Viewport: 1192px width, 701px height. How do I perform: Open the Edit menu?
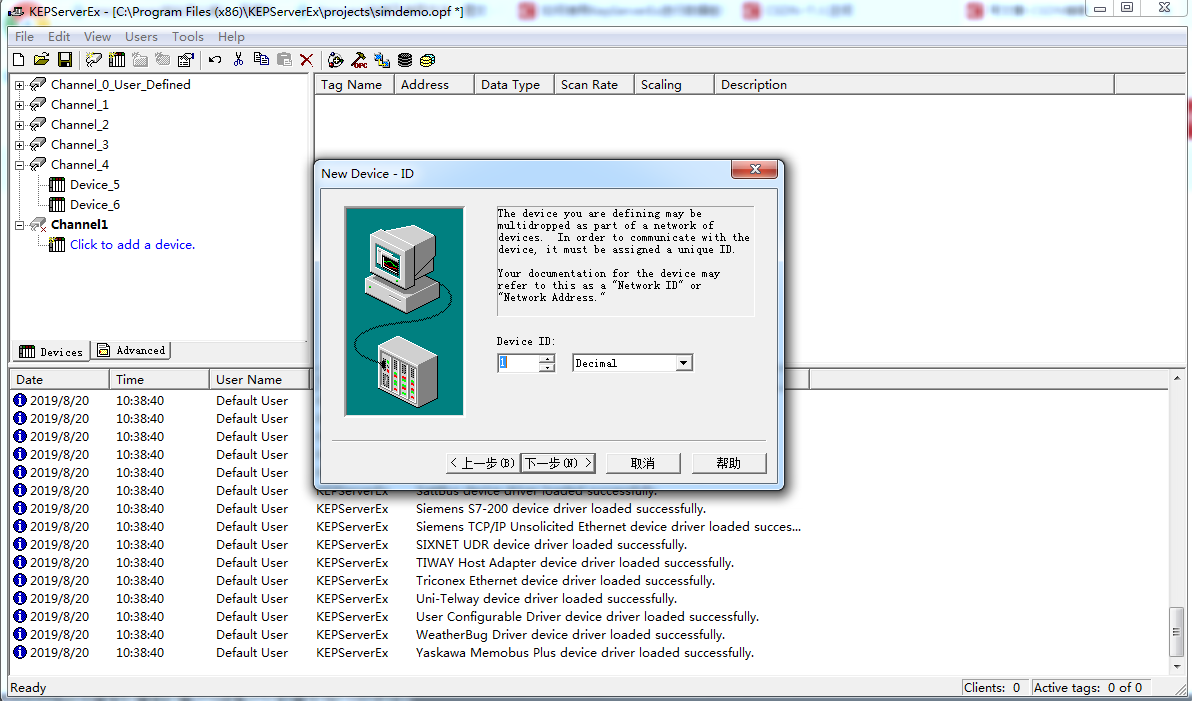tap(59, 36)
